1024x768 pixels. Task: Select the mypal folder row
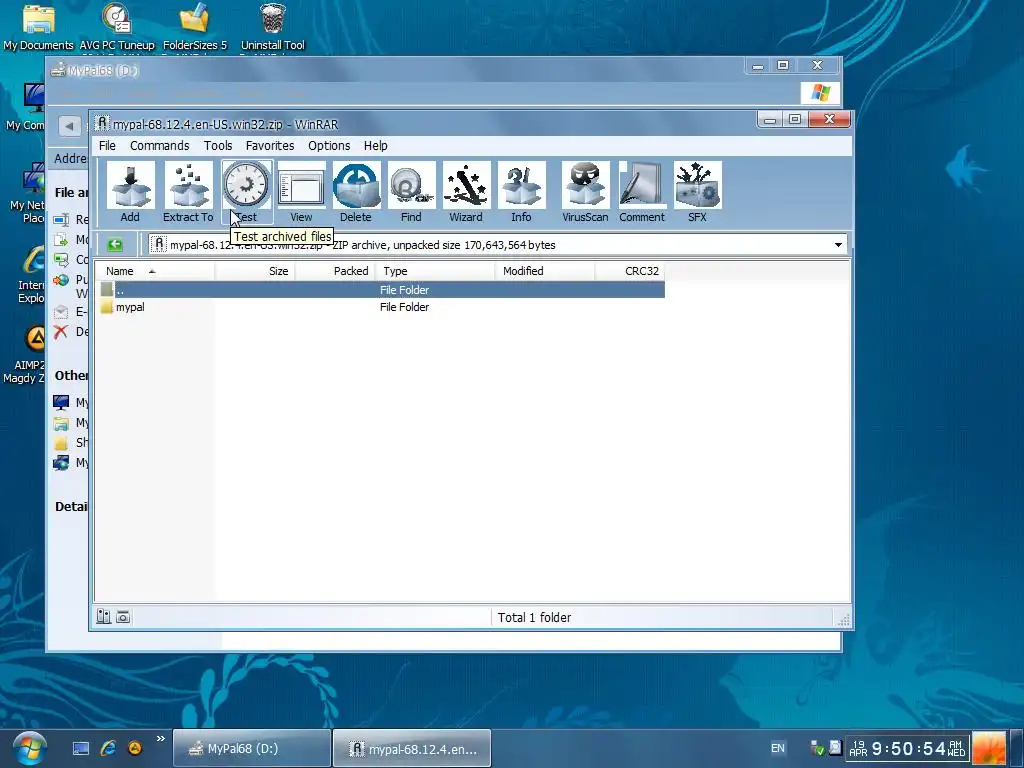[382, 307]
